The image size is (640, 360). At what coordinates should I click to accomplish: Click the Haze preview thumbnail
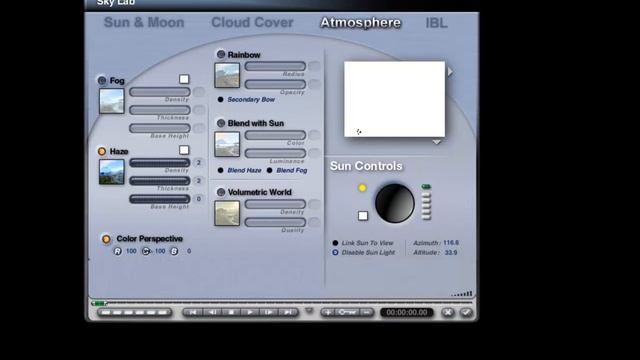point(112,172)
